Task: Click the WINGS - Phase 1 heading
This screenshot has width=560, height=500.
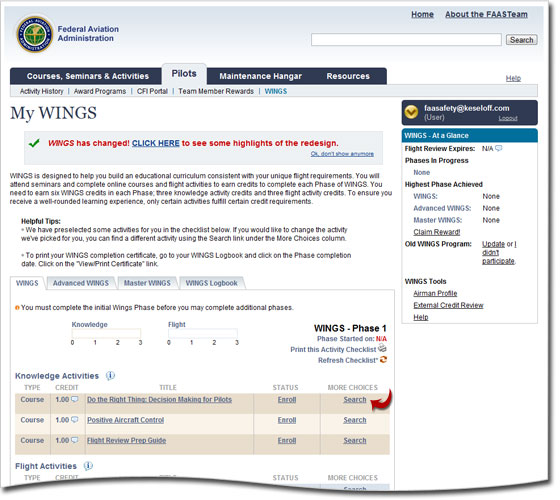Action: tap(350, 328)
